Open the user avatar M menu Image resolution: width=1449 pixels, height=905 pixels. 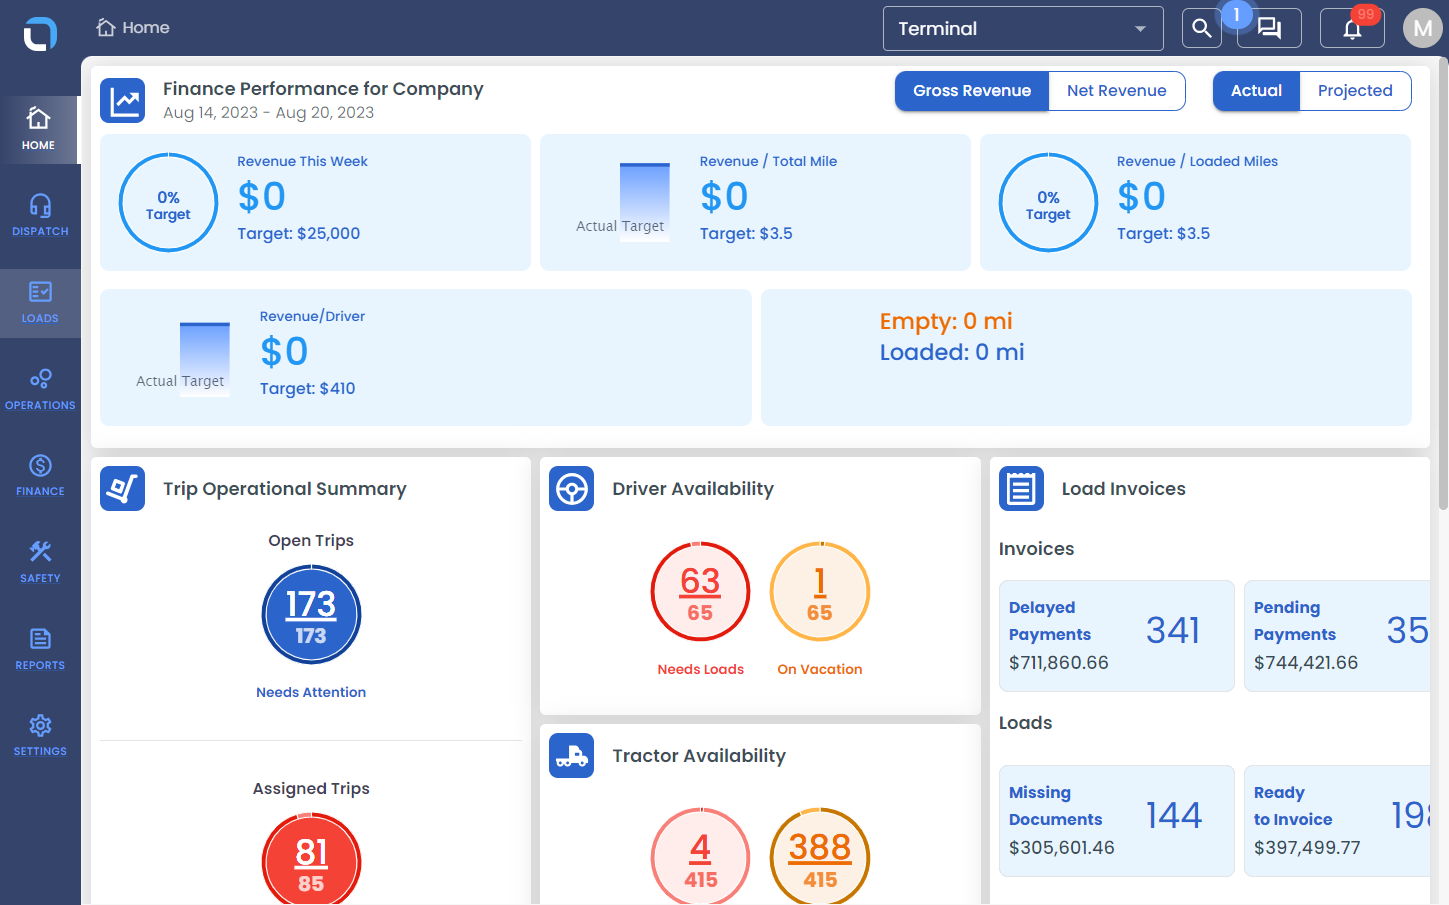1423,28
